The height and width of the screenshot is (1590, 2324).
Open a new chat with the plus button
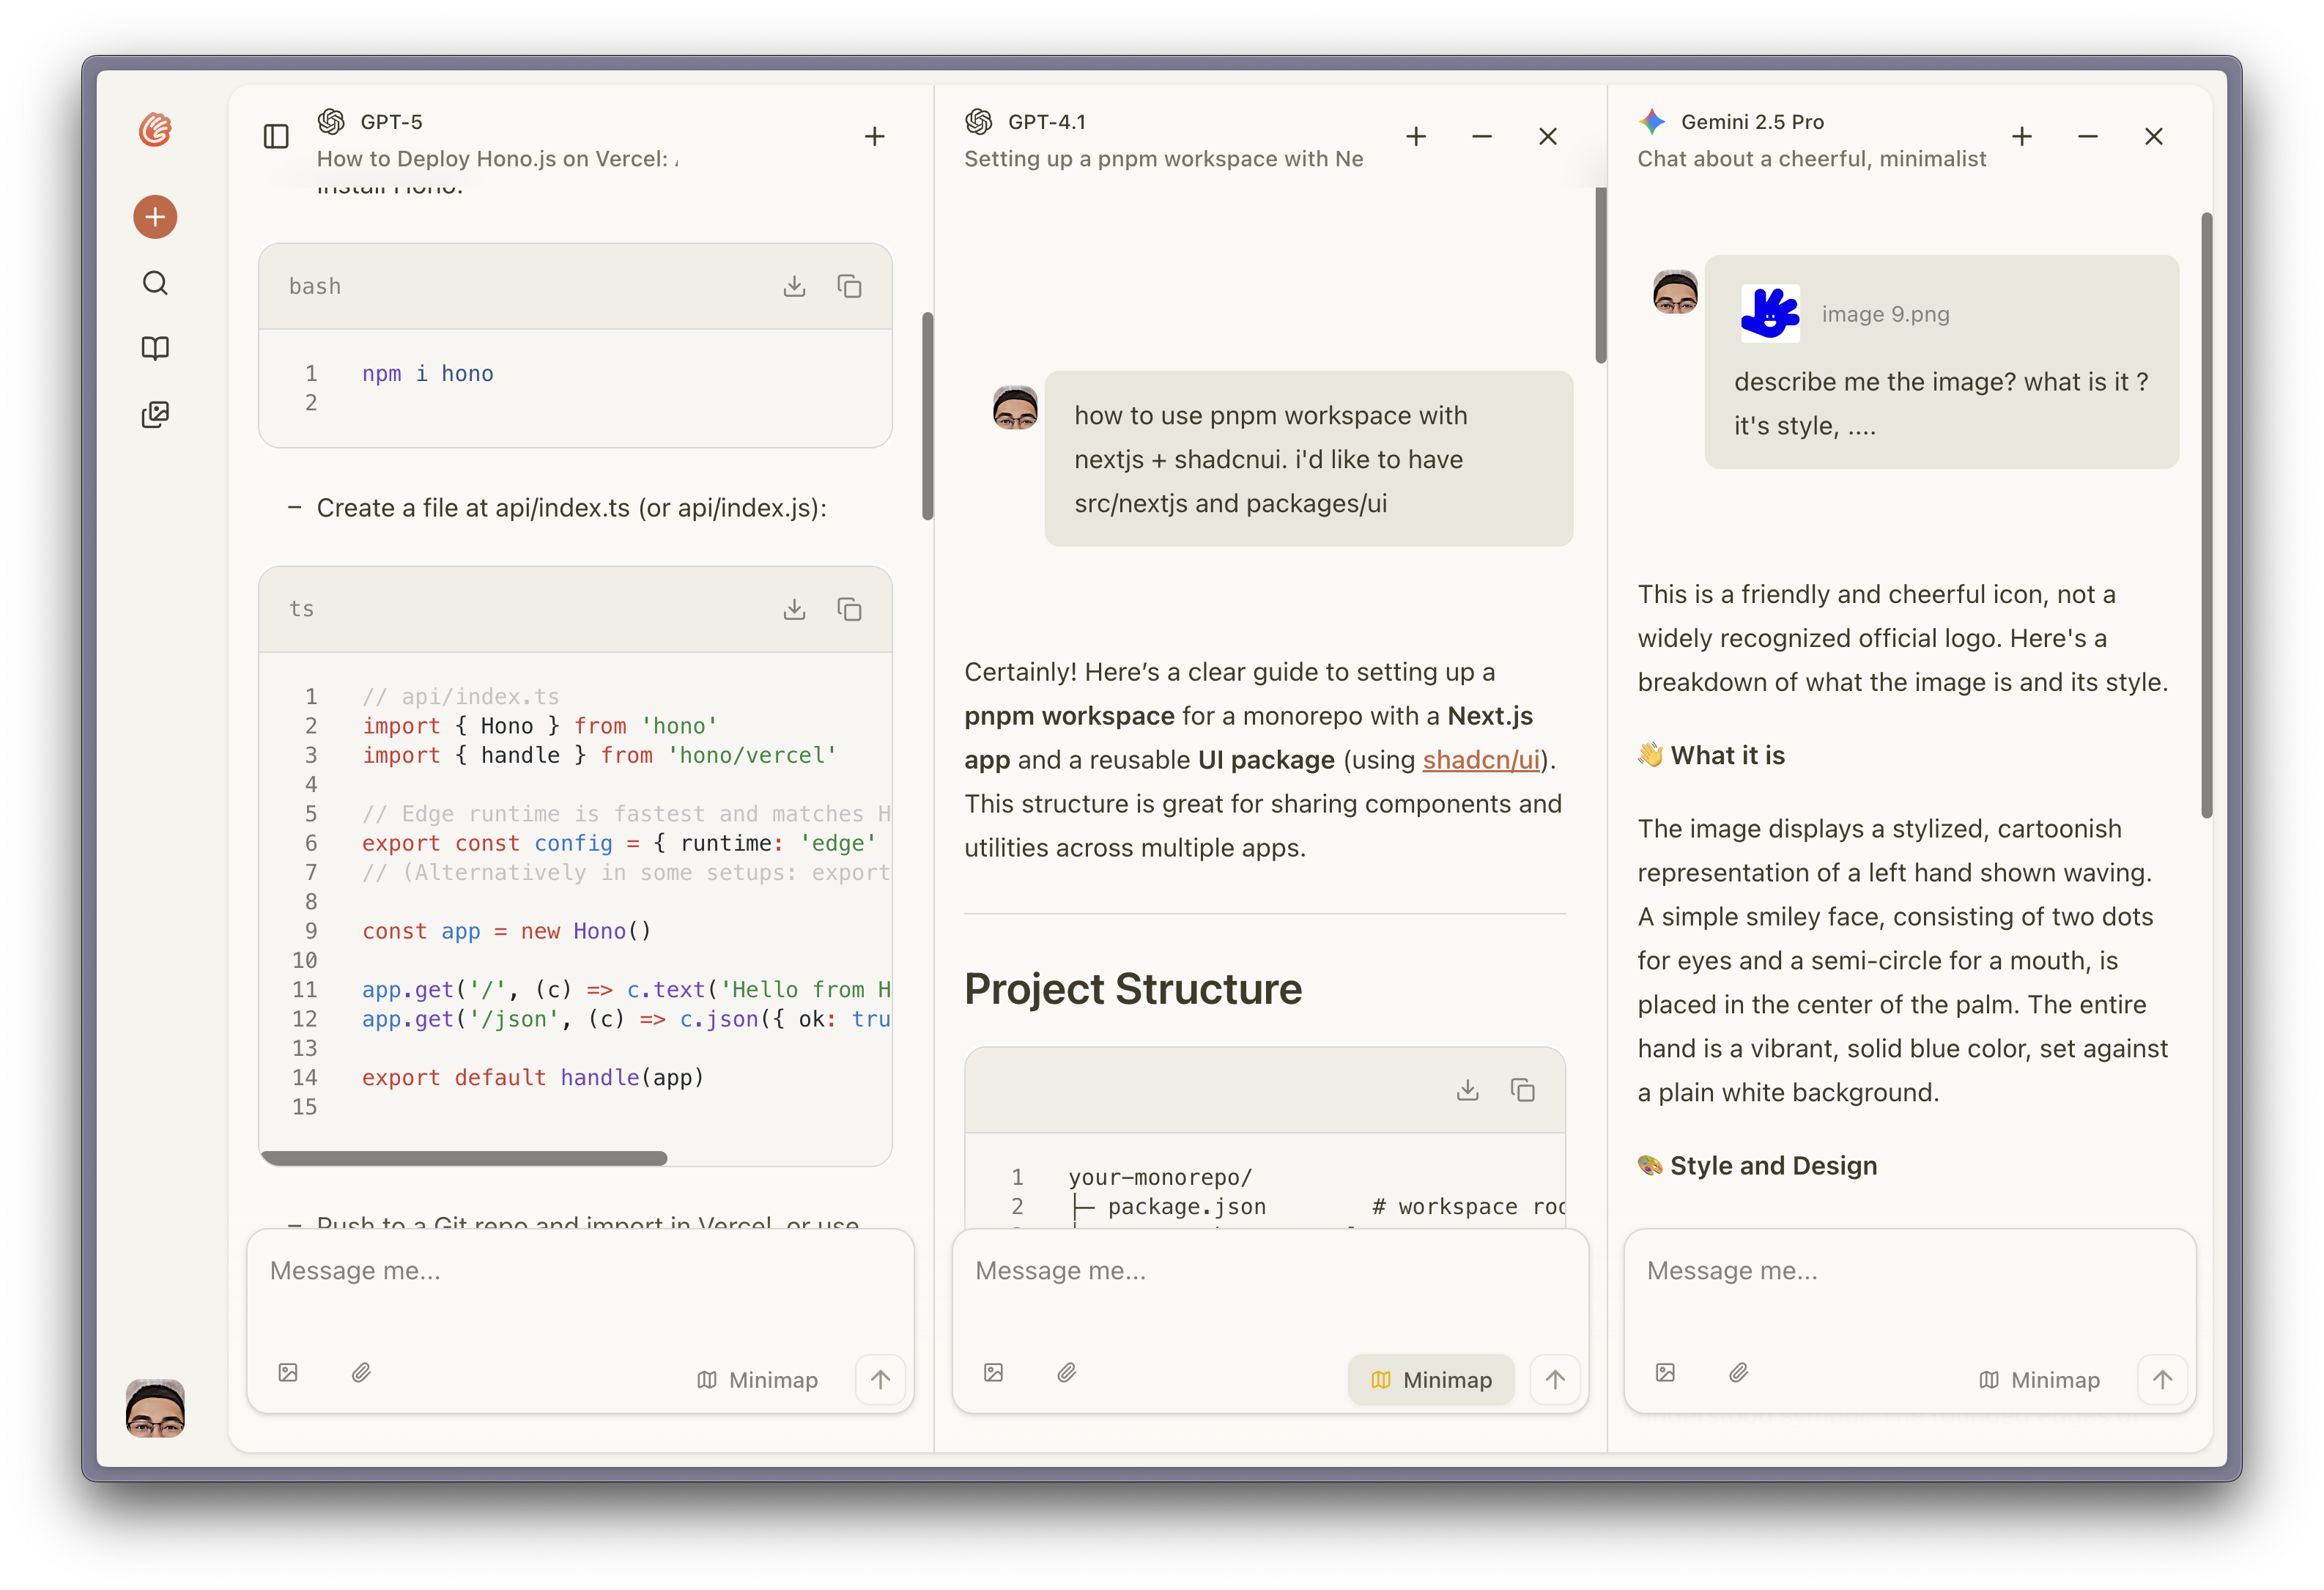coord(155,216)
